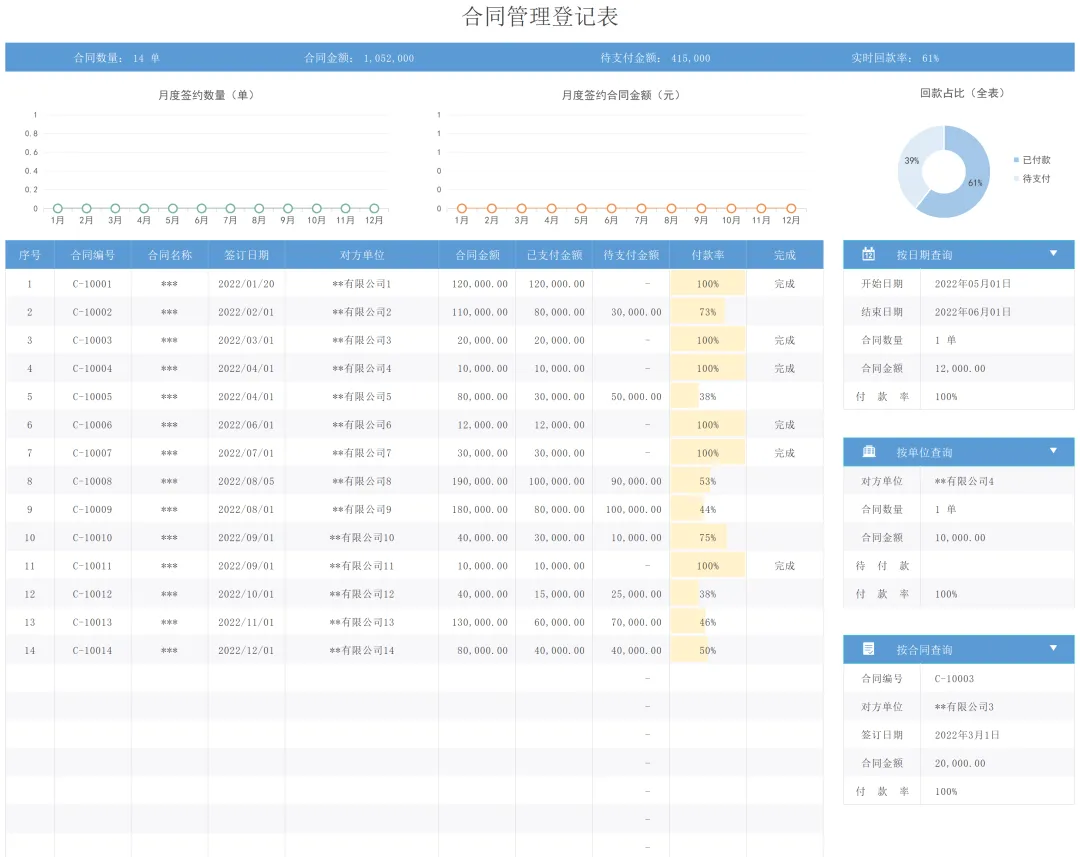1080x857 pixels.
Task: Click the 53% payment rate bar
Action: pos(691,482)
